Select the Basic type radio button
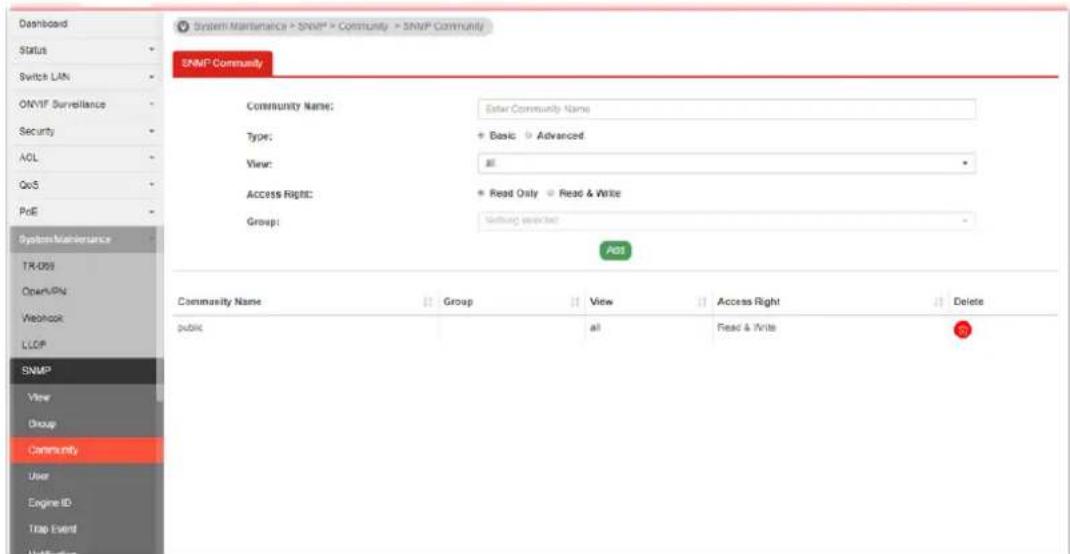The width and height of the screenshot is (1070, 554). [x=482, y=136]
